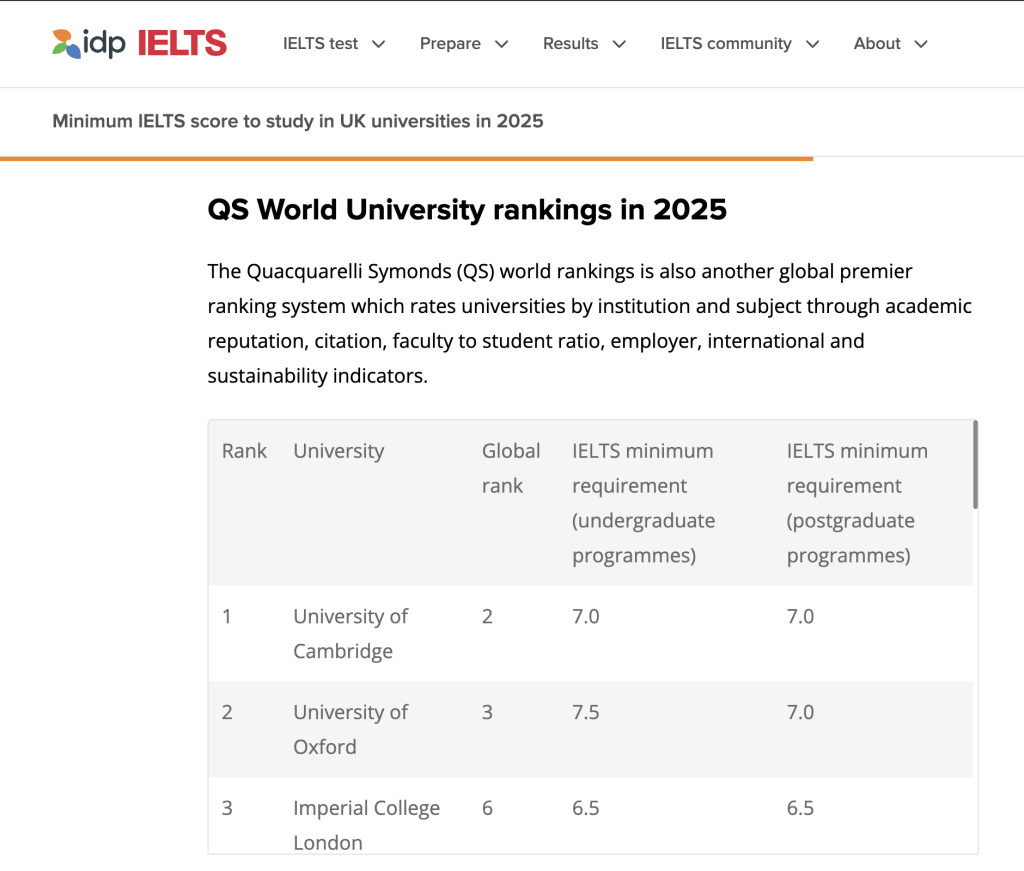Open the IELTS community menu
Screen dimensions: 1024x871
pyautogui.click(x=725, y=44)
